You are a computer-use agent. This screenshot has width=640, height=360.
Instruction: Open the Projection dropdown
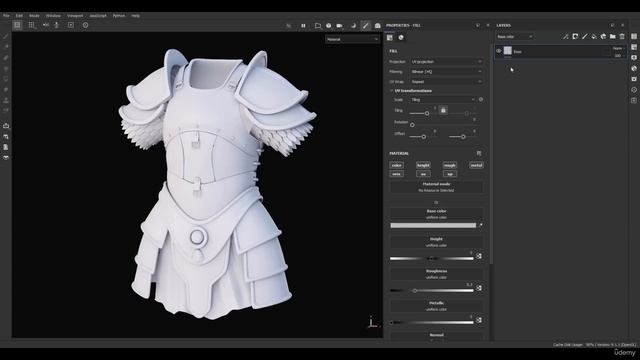pyautogui.click(x=447, y=62)
